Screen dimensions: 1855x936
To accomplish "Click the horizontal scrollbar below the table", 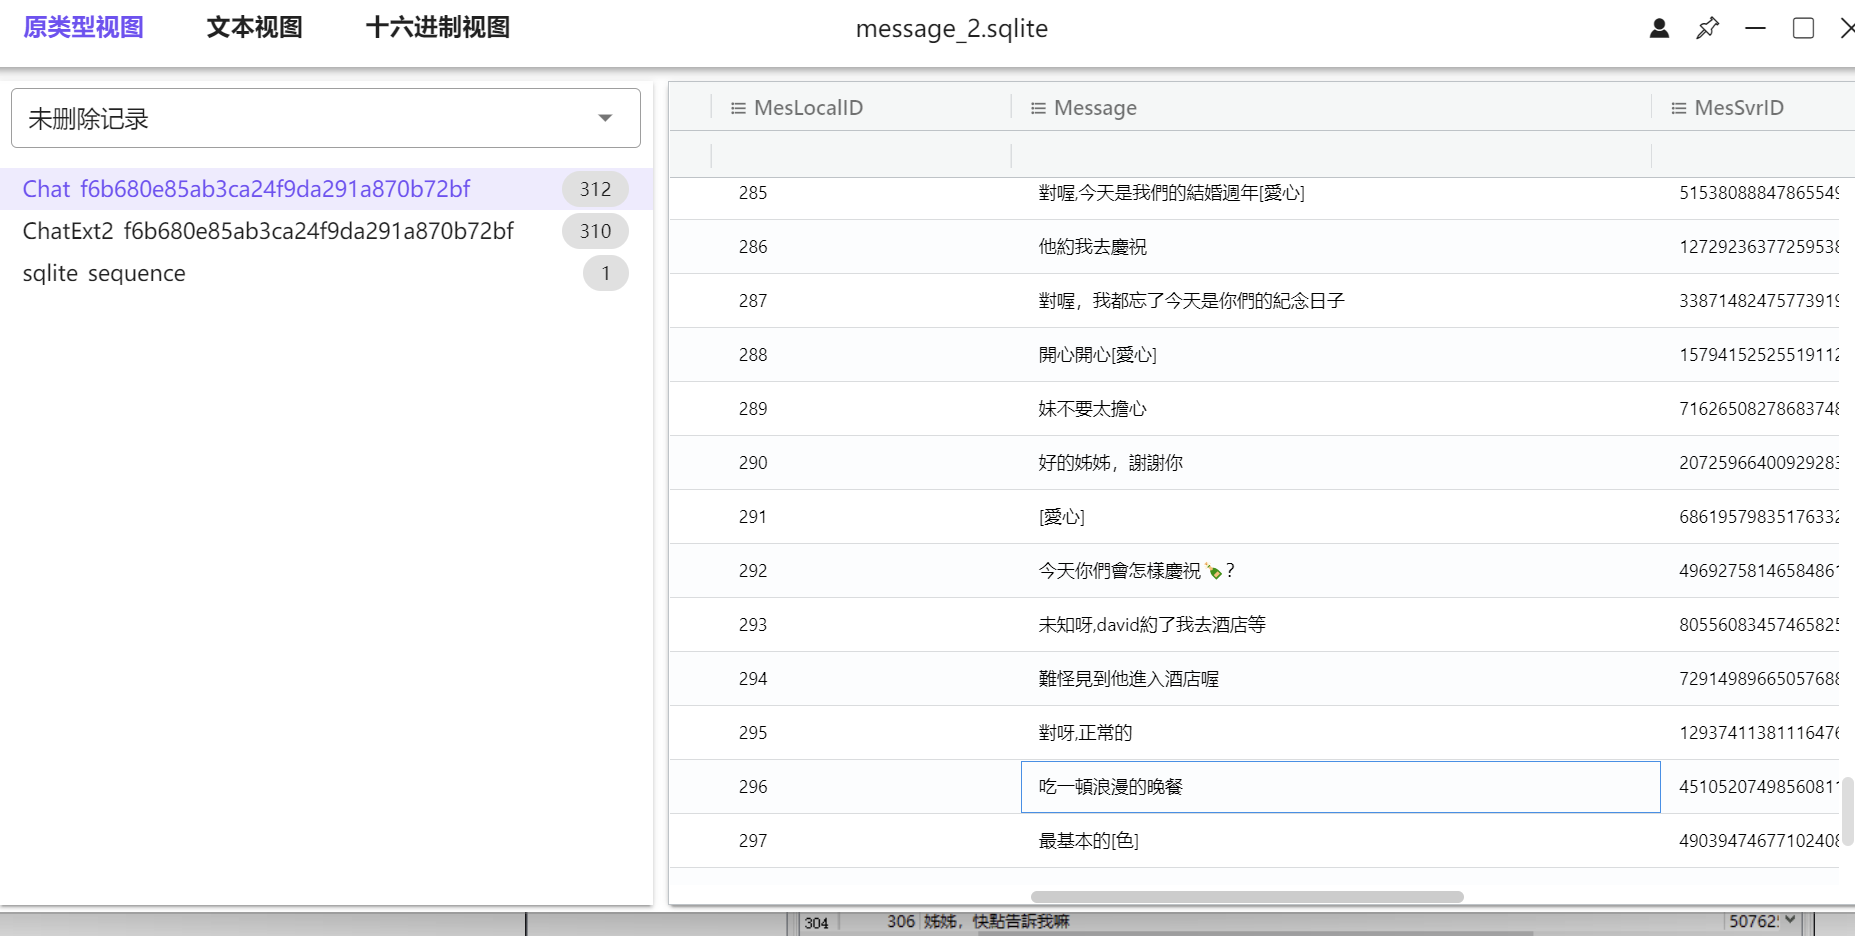I will (x=1245, y=897).
